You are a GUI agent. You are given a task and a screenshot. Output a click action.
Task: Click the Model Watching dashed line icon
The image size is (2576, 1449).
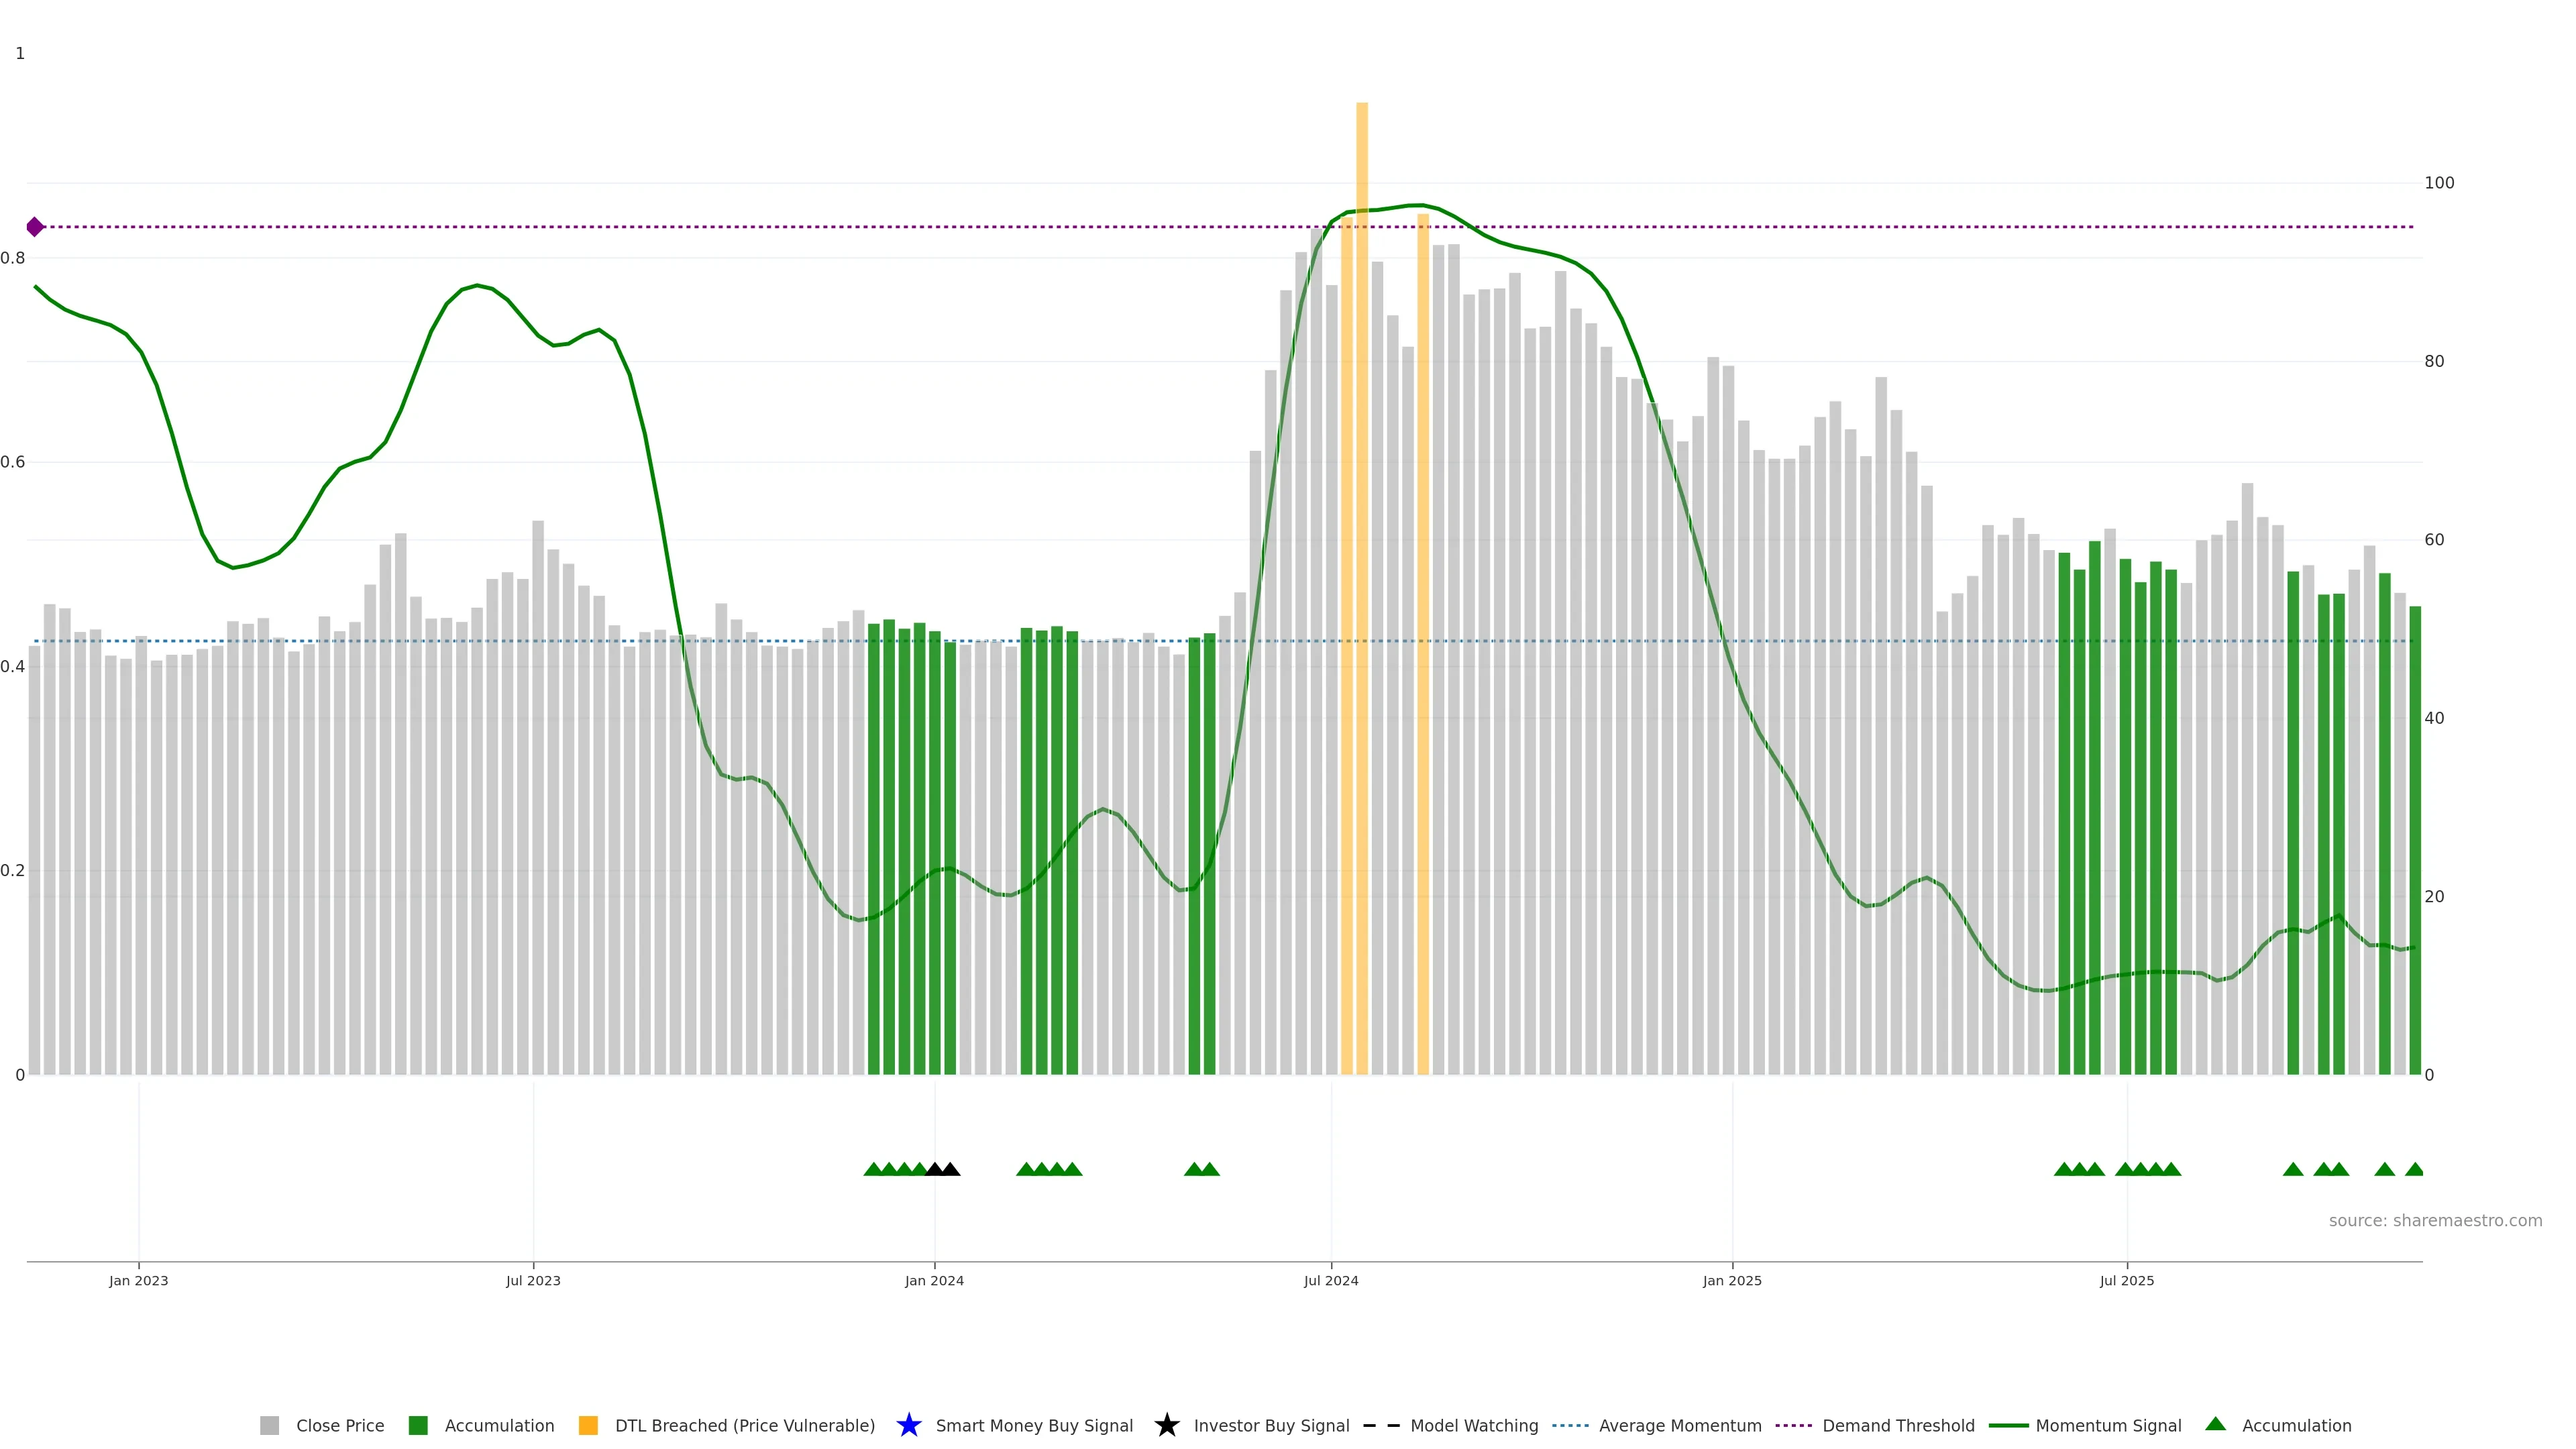1381,1425
